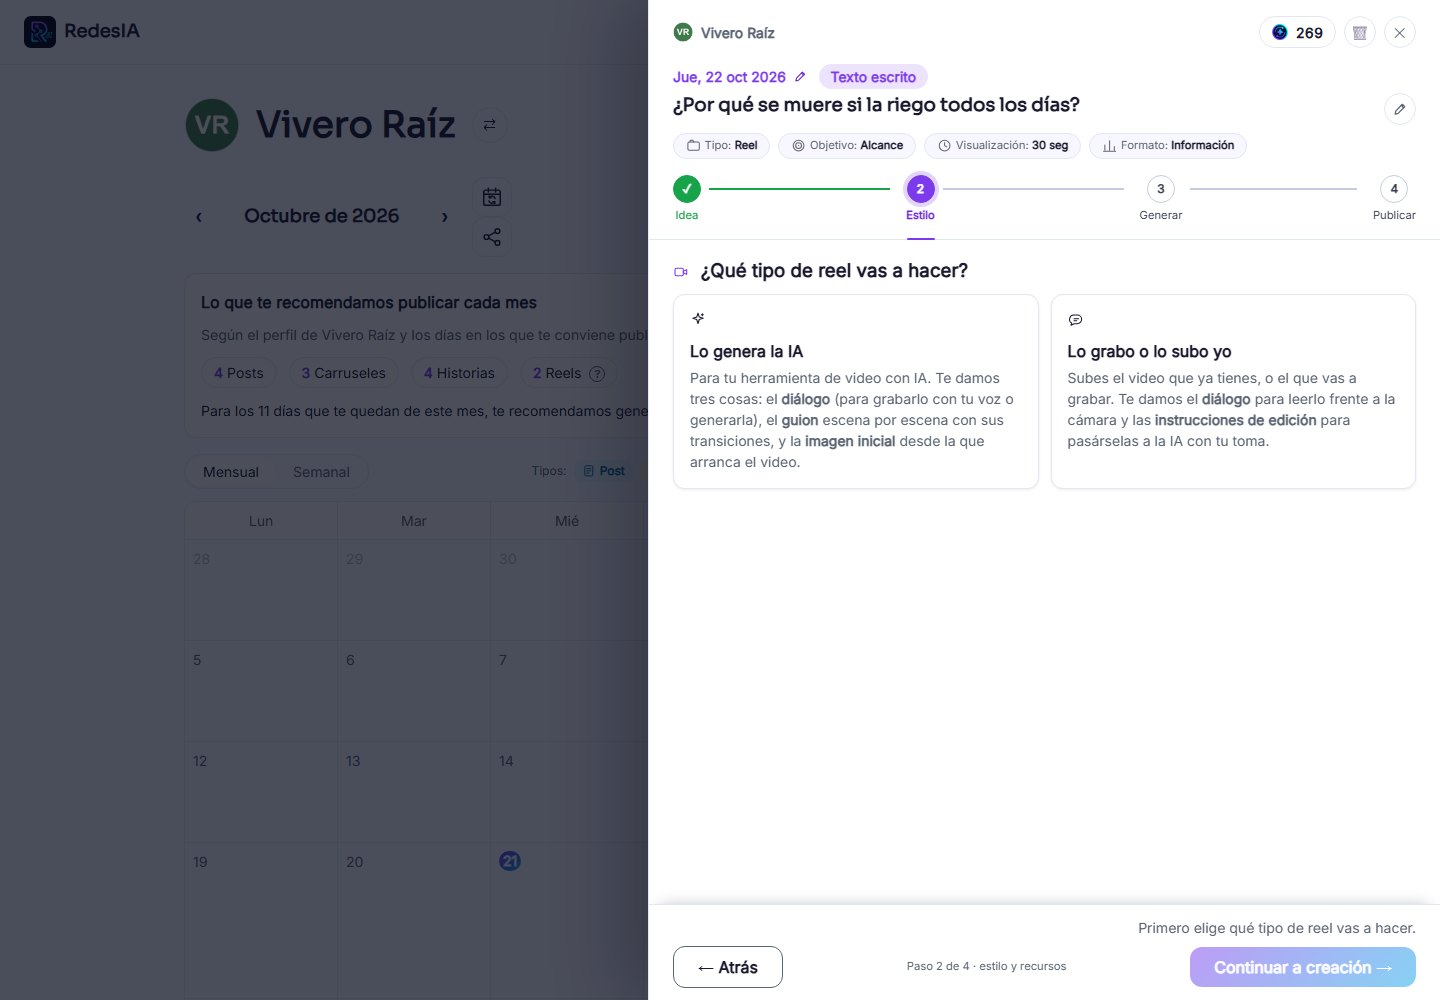Click the date Jue, 22 oct 2026

click(729, 77)
